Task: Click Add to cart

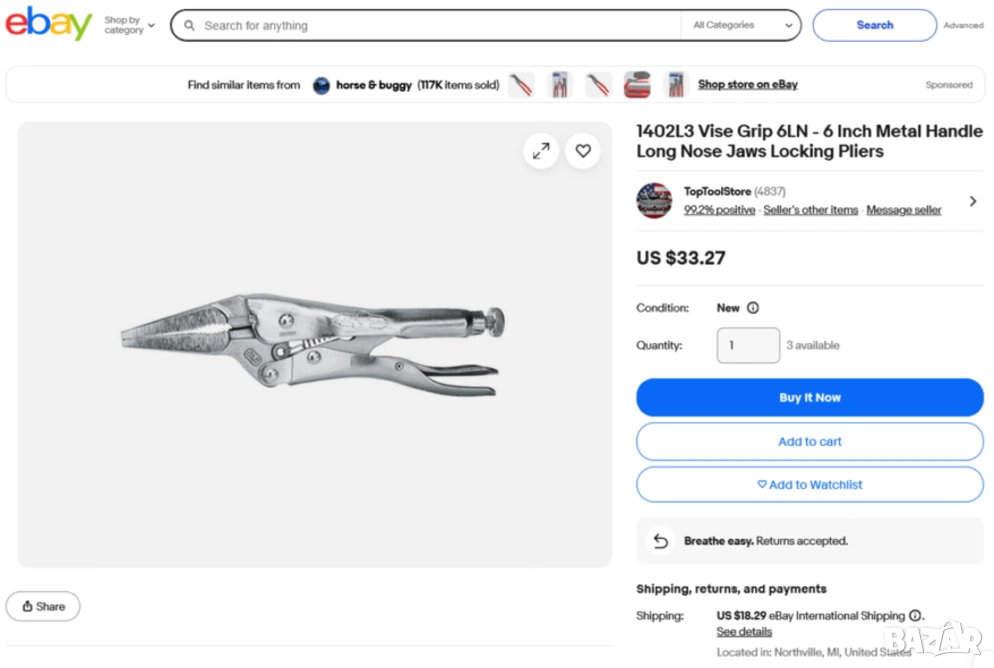Action: [810, 441]
